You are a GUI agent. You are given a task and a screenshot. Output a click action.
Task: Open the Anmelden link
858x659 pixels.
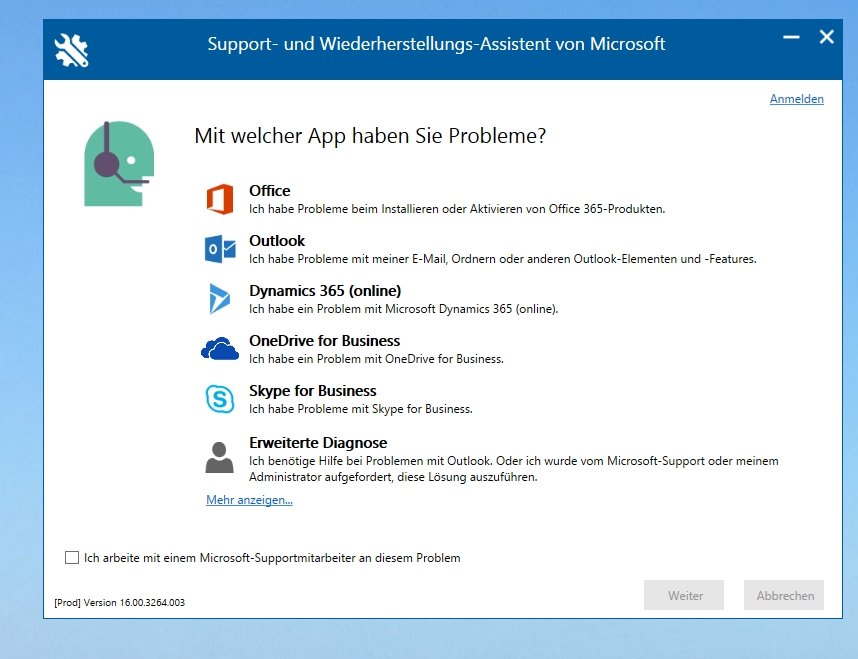pyautogui.click(x=796, y=98)
